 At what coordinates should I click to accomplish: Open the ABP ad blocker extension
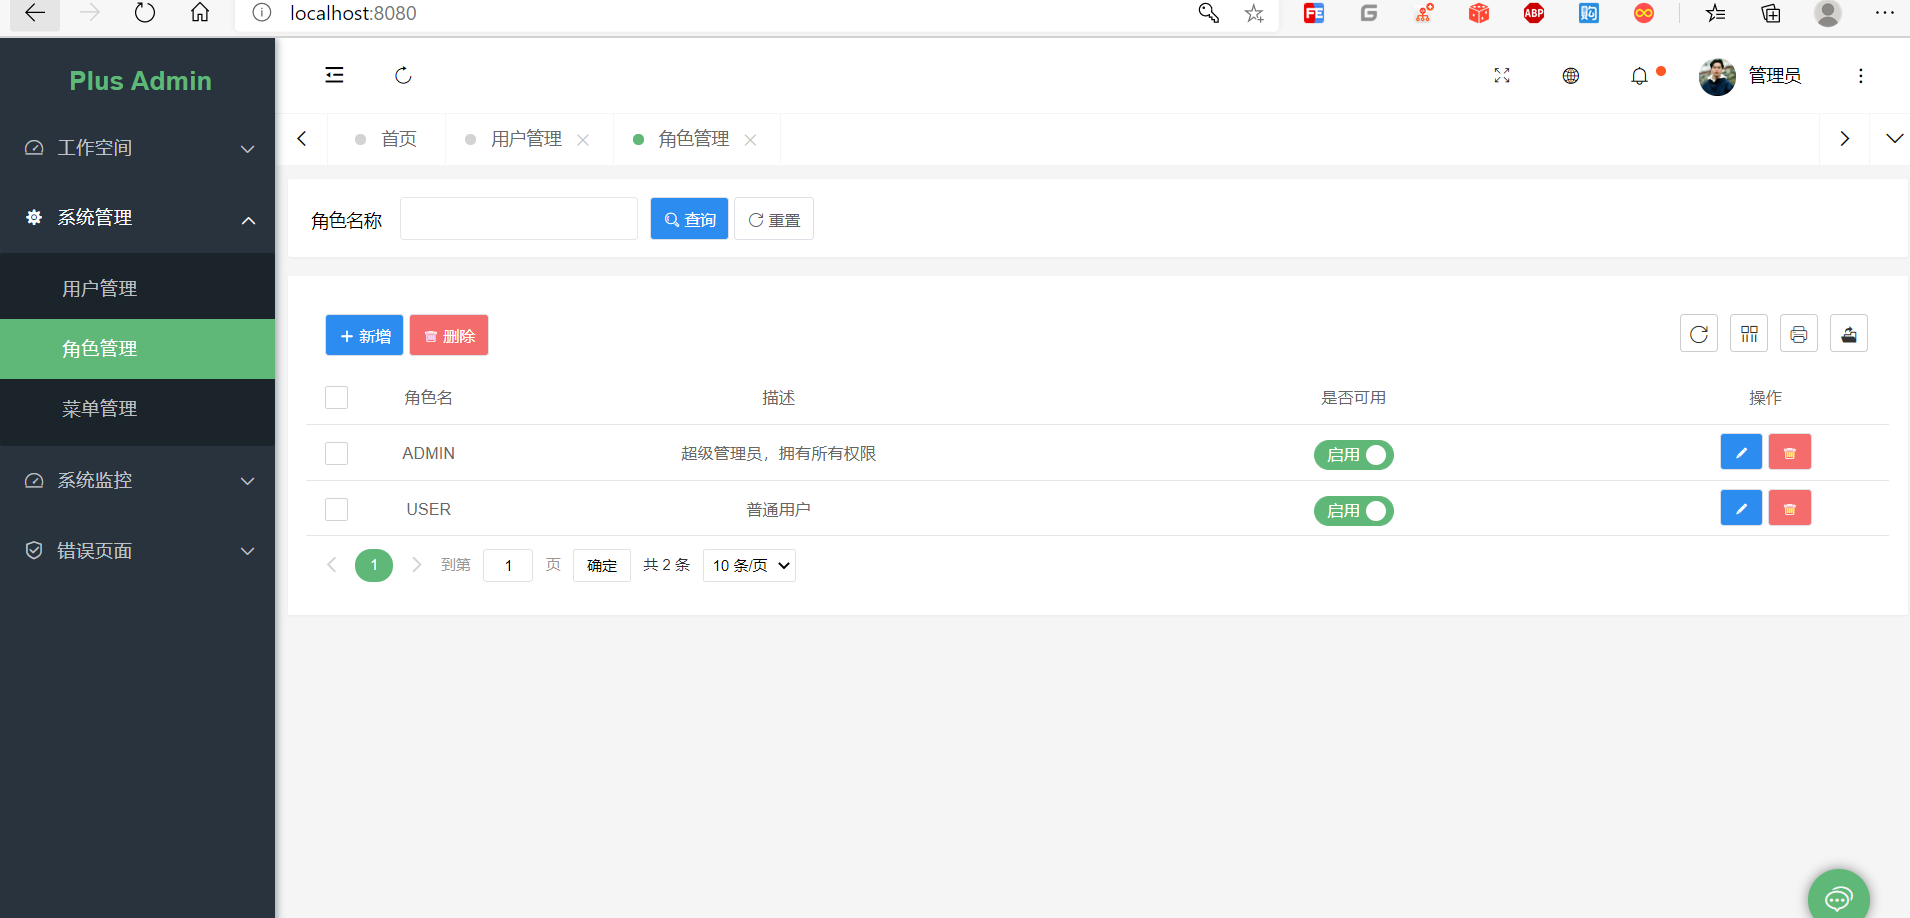click(x=1534, y=13)
